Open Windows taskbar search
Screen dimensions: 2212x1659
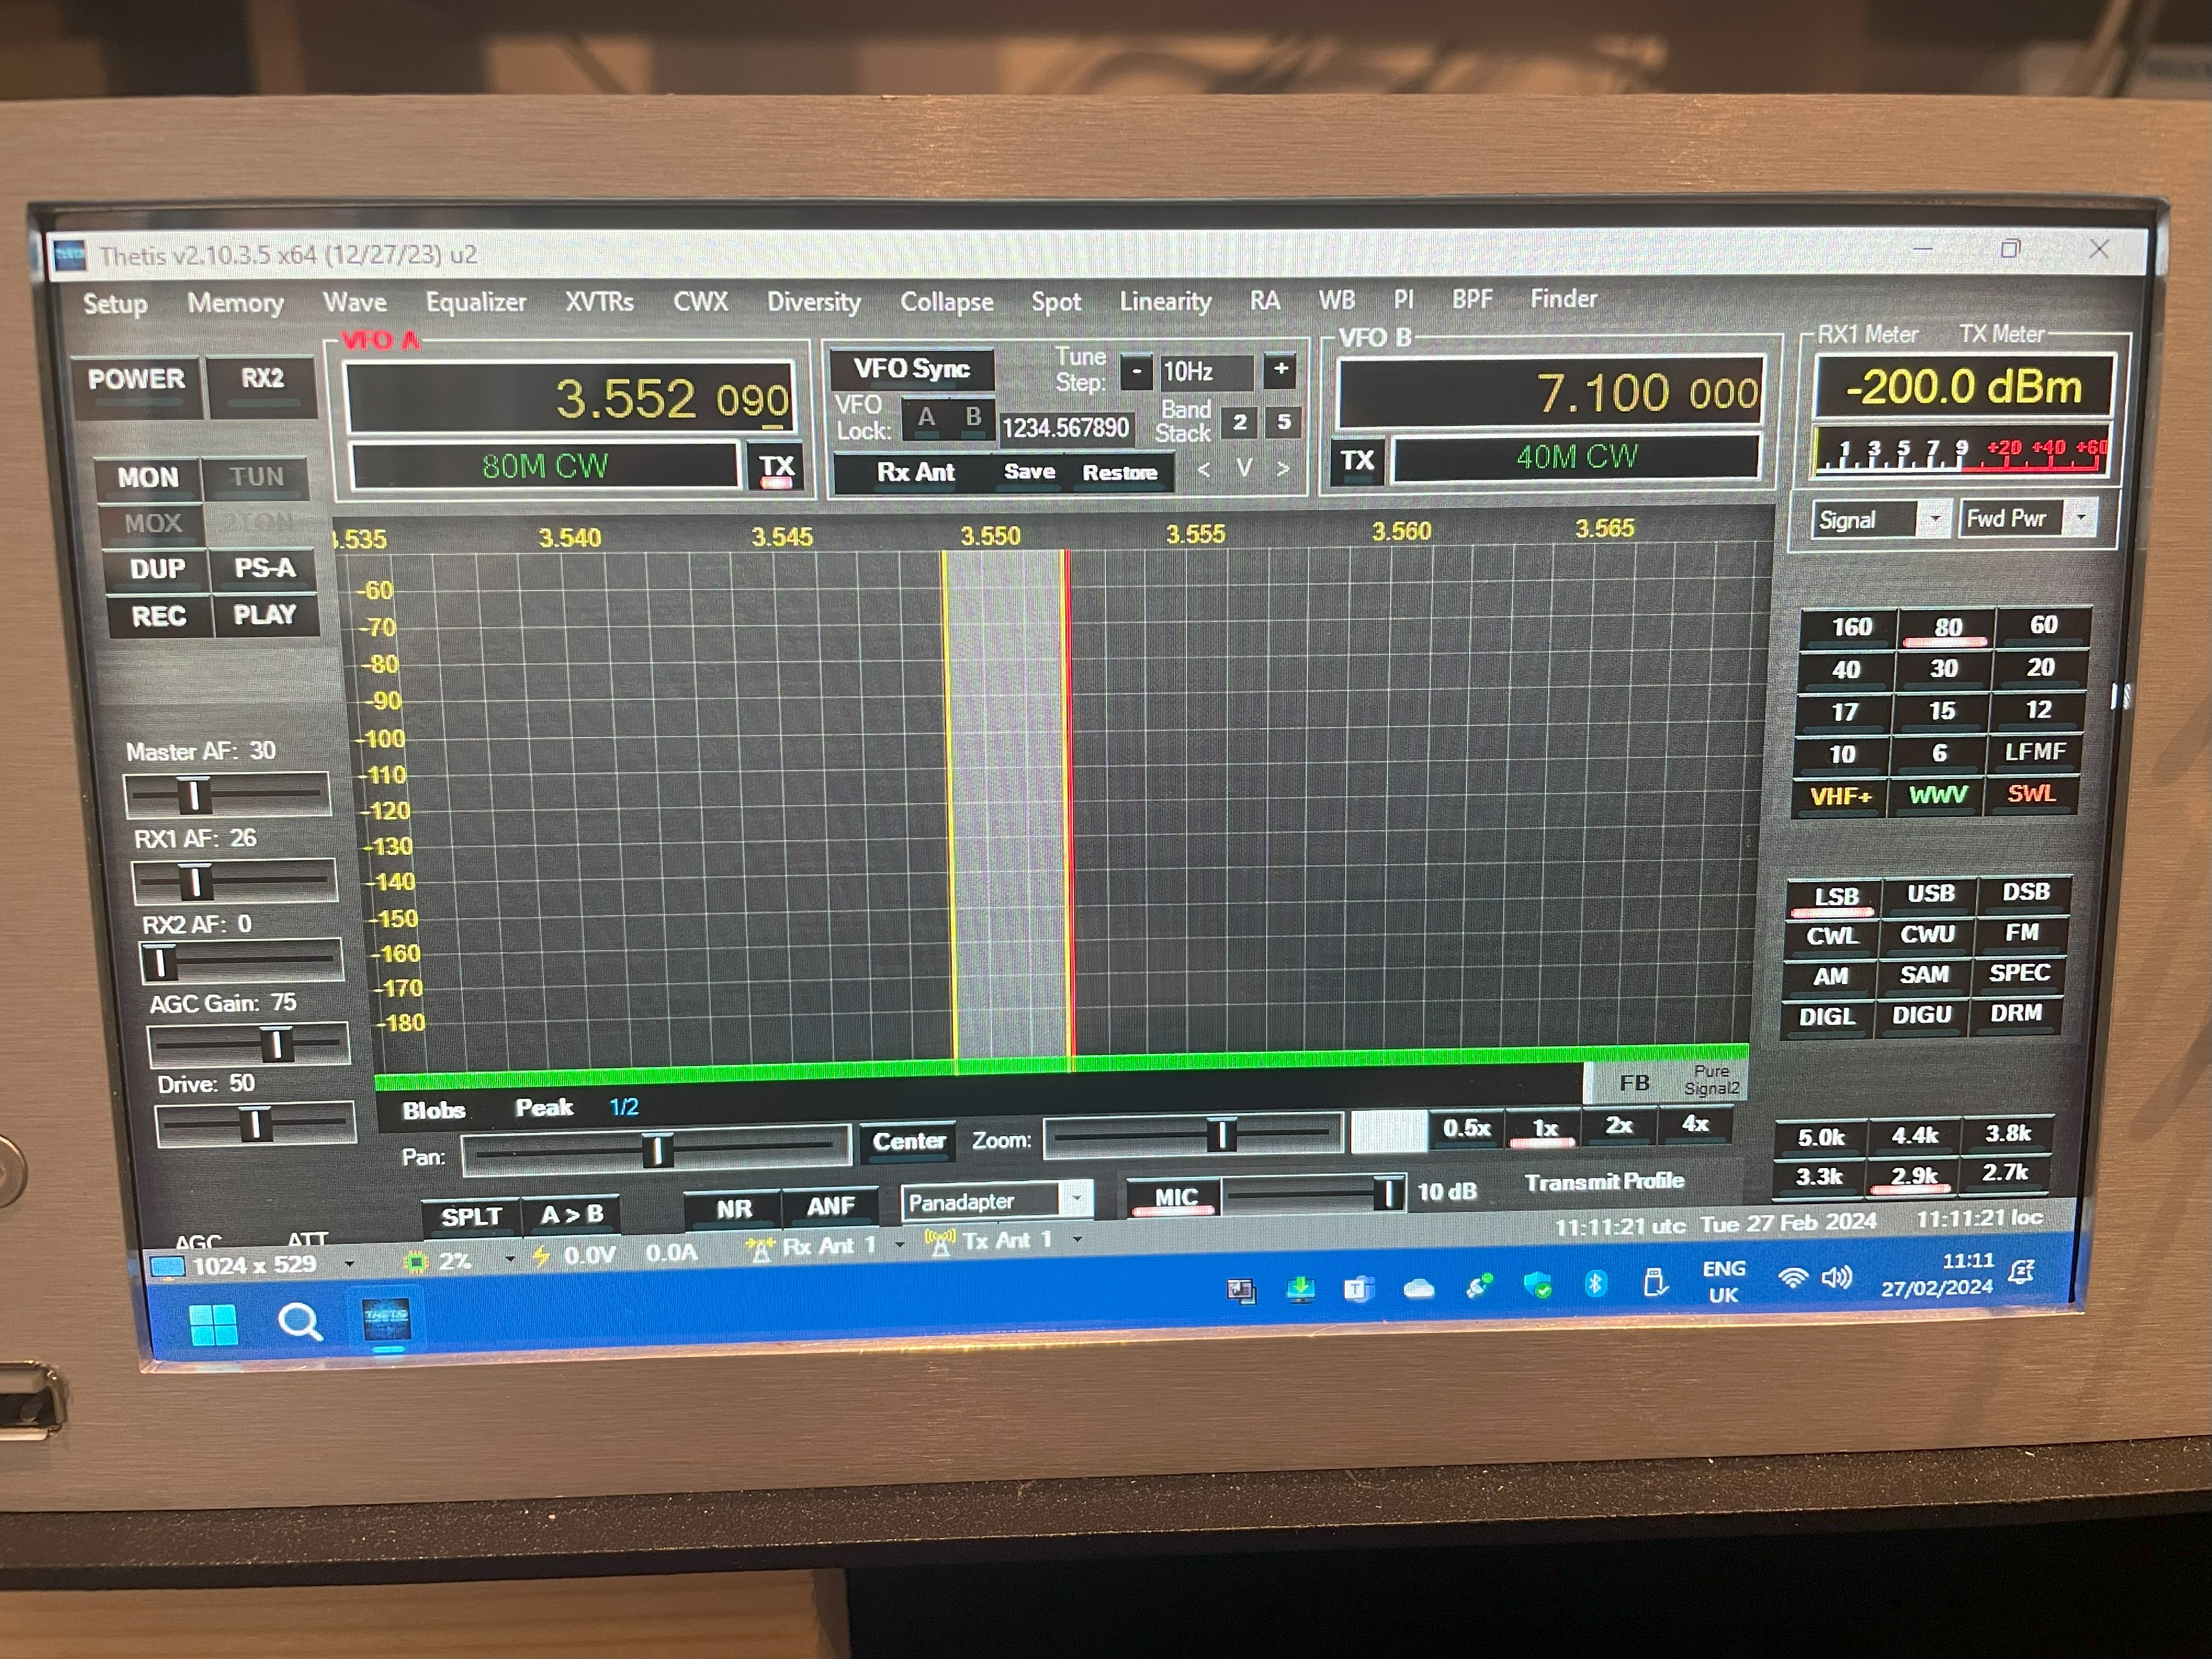click(x=299, y=1323)
